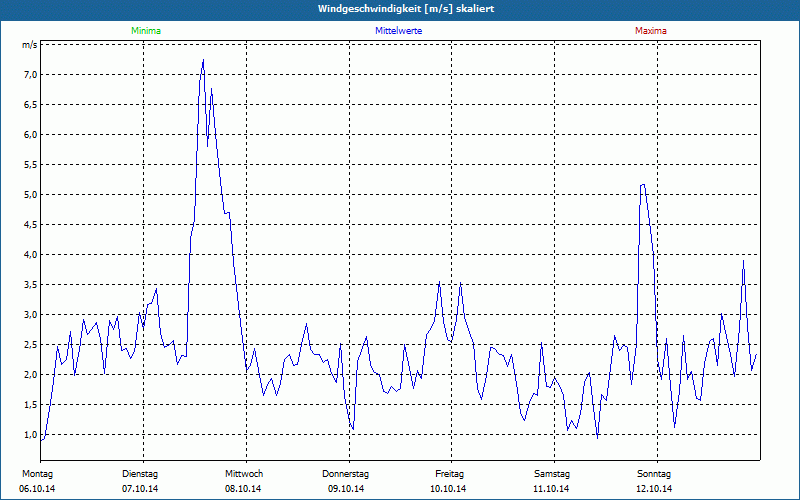
Task: Click the 2,0 y-axis value
Action: pos(31,374)
